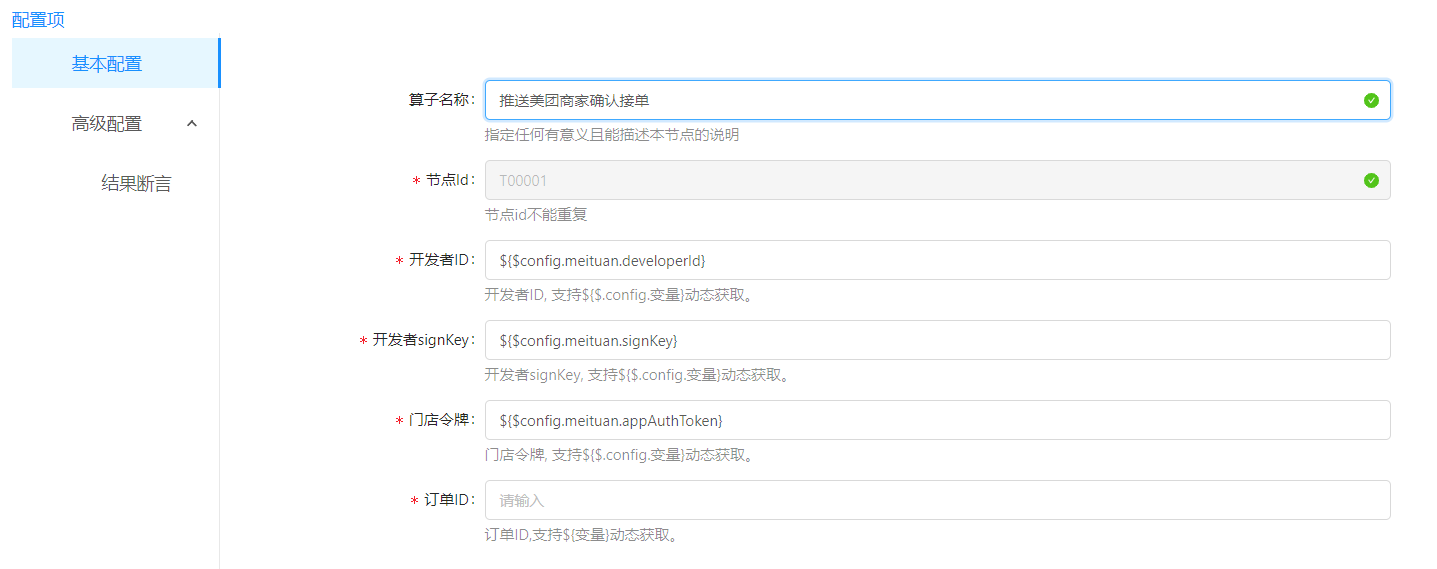1437x569 pixels.
Task: Select the 基本配置 menu item
Action: [107, 64]
